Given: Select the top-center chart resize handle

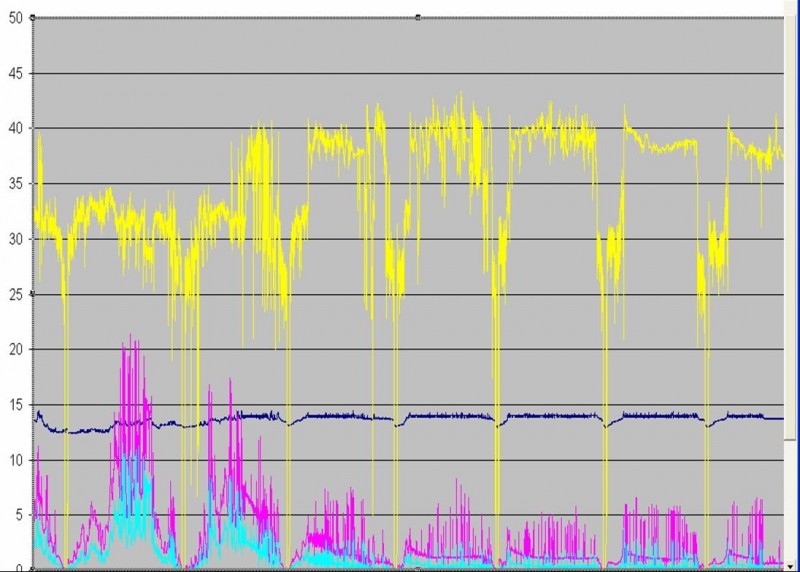Looking at the screenshot, I should (x=417, y=17).
